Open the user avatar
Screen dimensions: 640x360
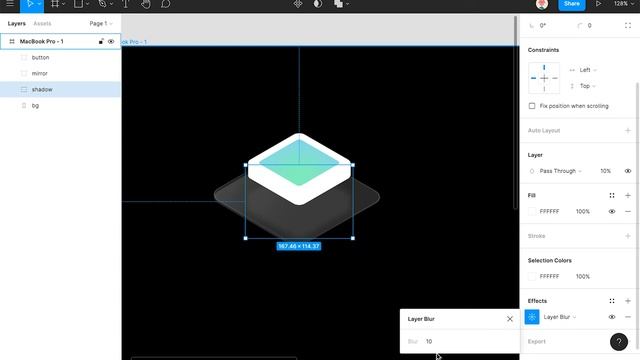[542, 4]
